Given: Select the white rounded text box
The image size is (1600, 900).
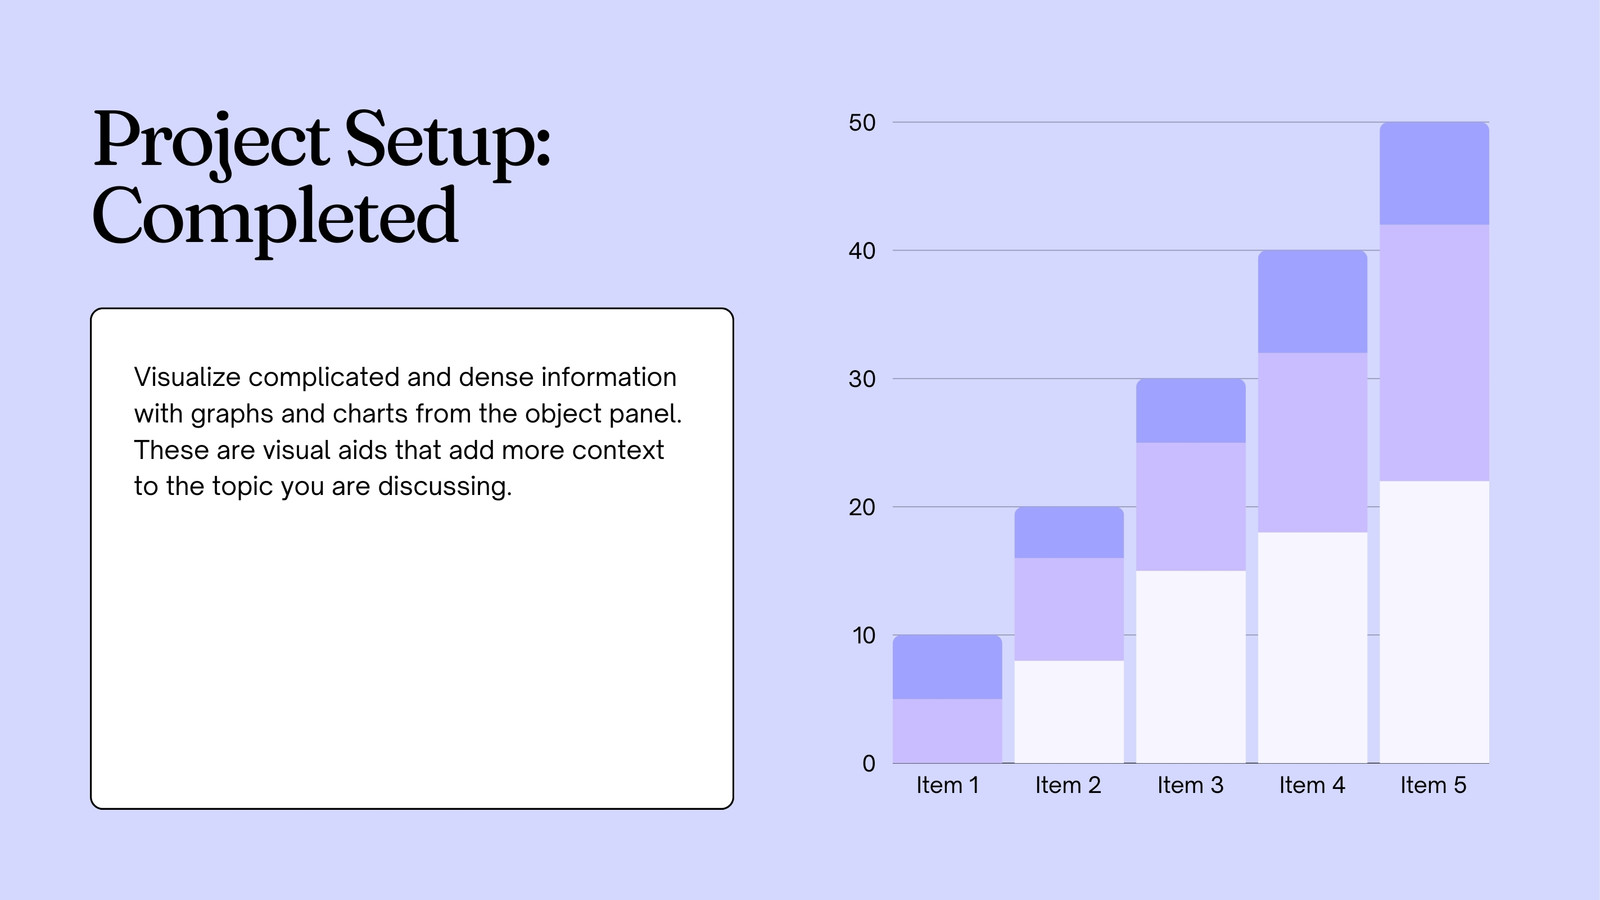Looking at the screenshot, I should click(412, 558).
